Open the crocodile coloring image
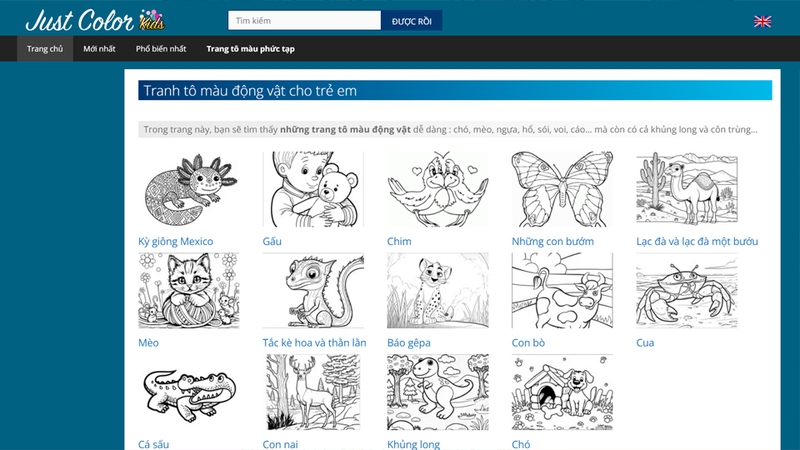 [x=188, y=392]
